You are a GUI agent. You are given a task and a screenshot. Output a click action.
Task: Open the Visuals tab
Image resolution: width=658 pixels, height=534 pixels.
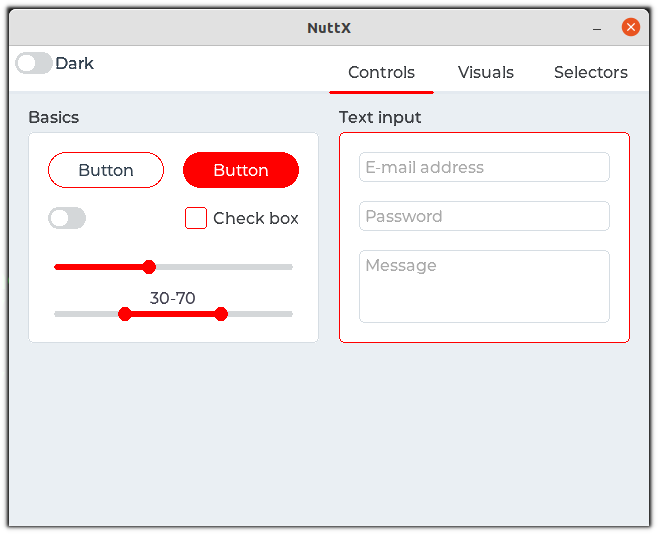click(485, 72)
